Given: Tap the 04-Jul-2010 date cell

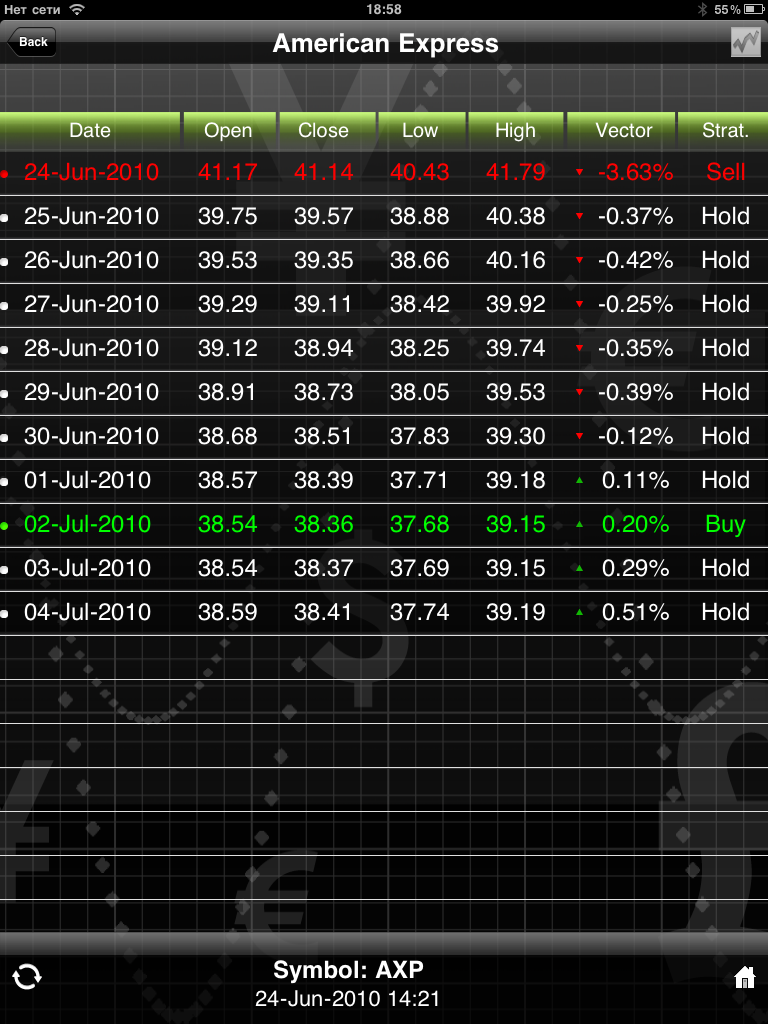Looking at the screenshot, I should [88, 612].
